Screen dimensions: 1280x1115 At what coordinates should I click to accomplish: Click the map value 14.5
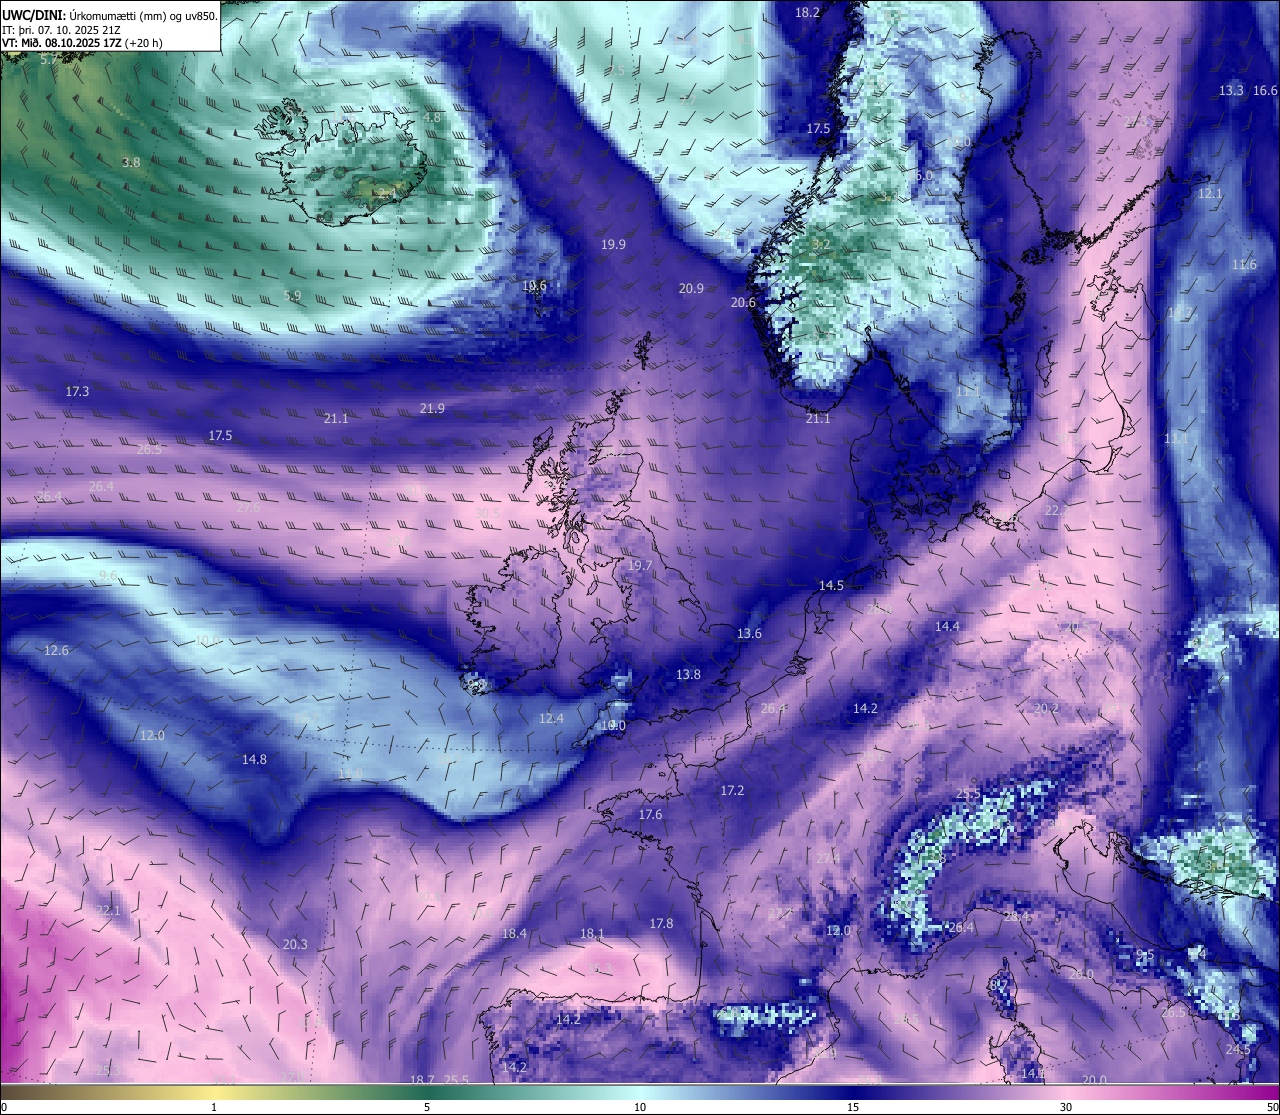coord(831,586)
